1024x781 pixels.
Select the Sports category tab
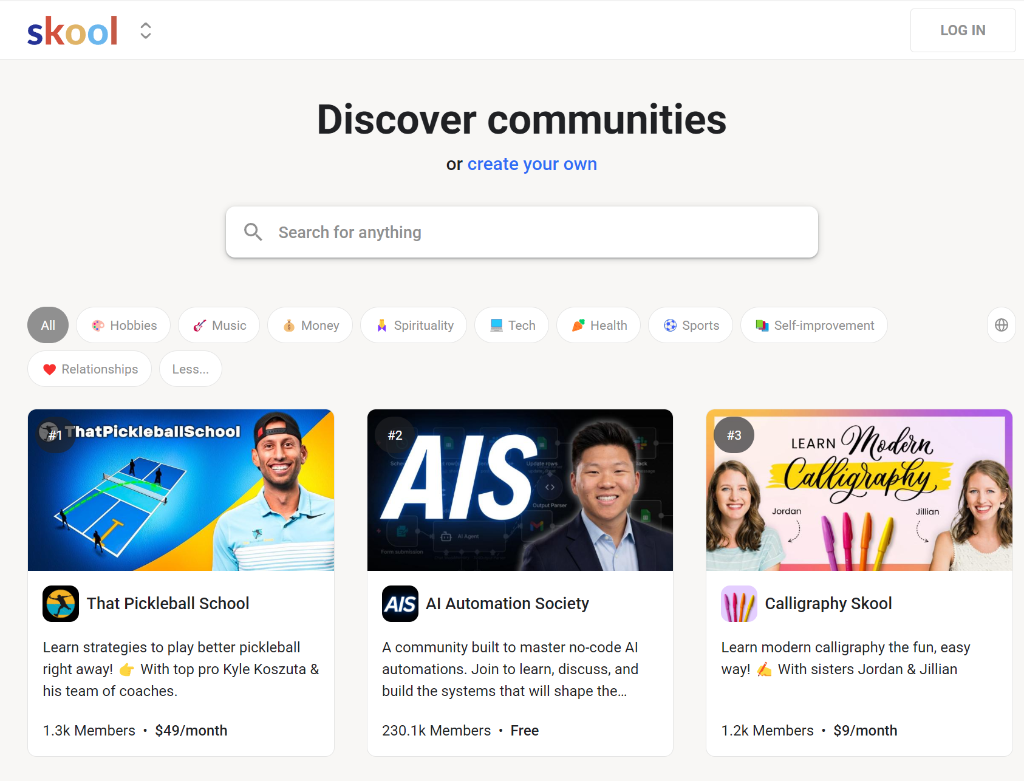(690, 324)
